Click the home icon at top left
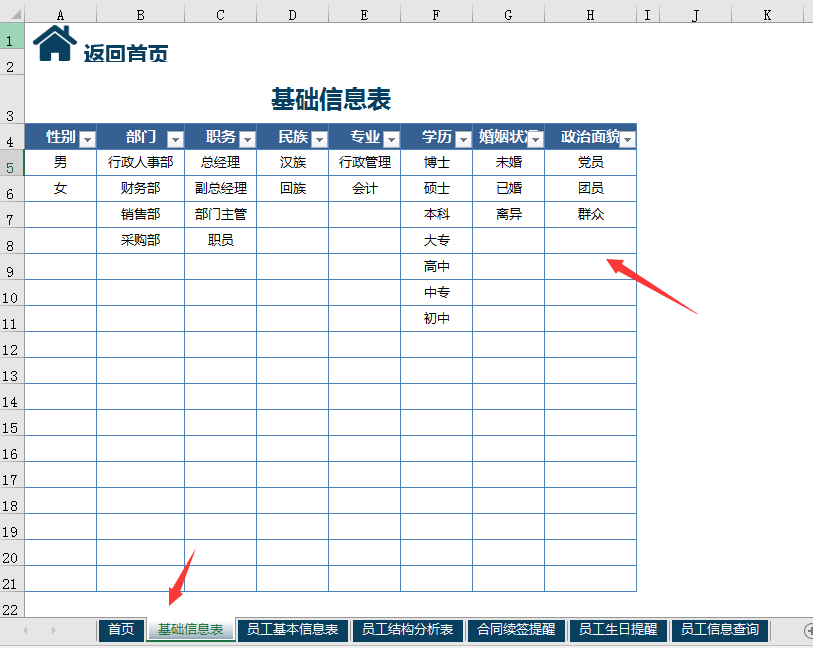Viewport: 813px width, 648px height. (53, 42)
